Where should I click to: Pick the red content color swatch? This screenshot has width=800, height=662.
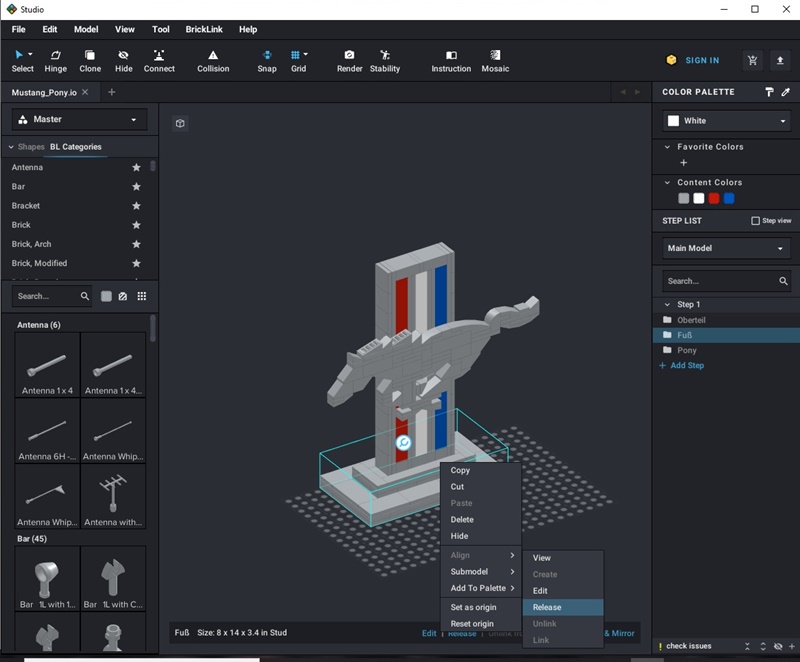(x=714, y=198)
